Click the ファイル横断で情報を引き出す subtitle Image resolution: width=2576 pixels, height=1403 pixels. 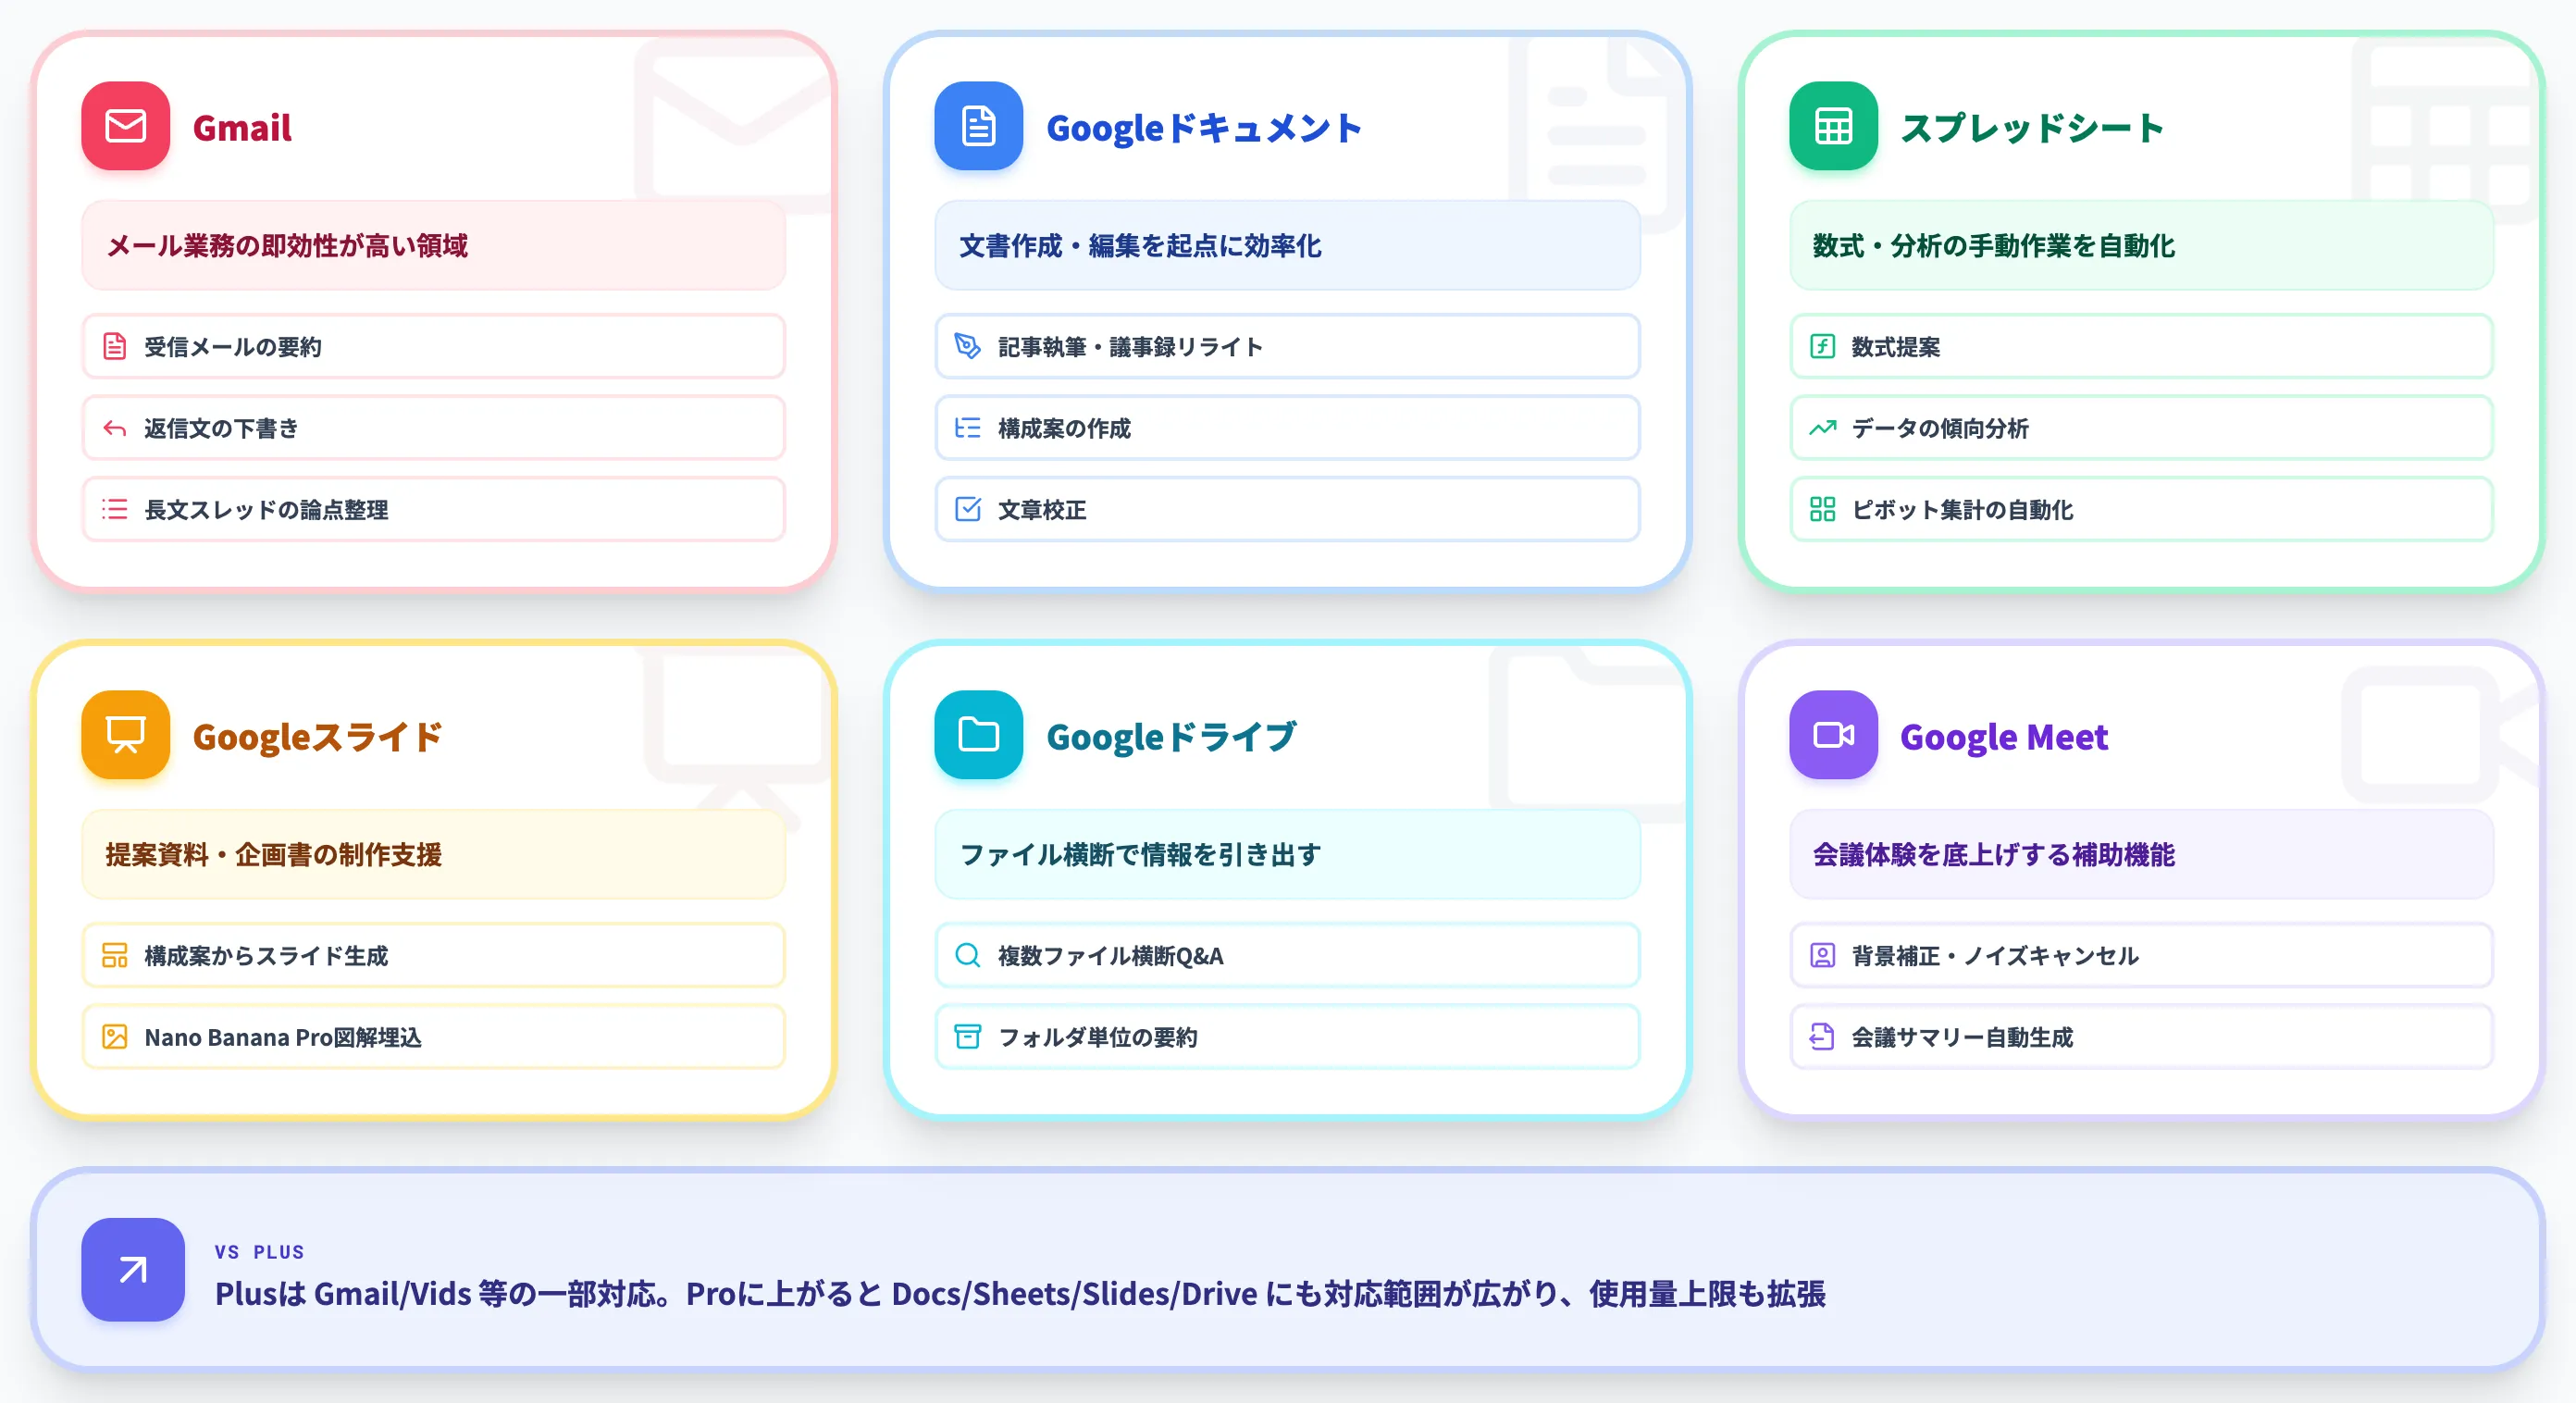point(1140,854)
